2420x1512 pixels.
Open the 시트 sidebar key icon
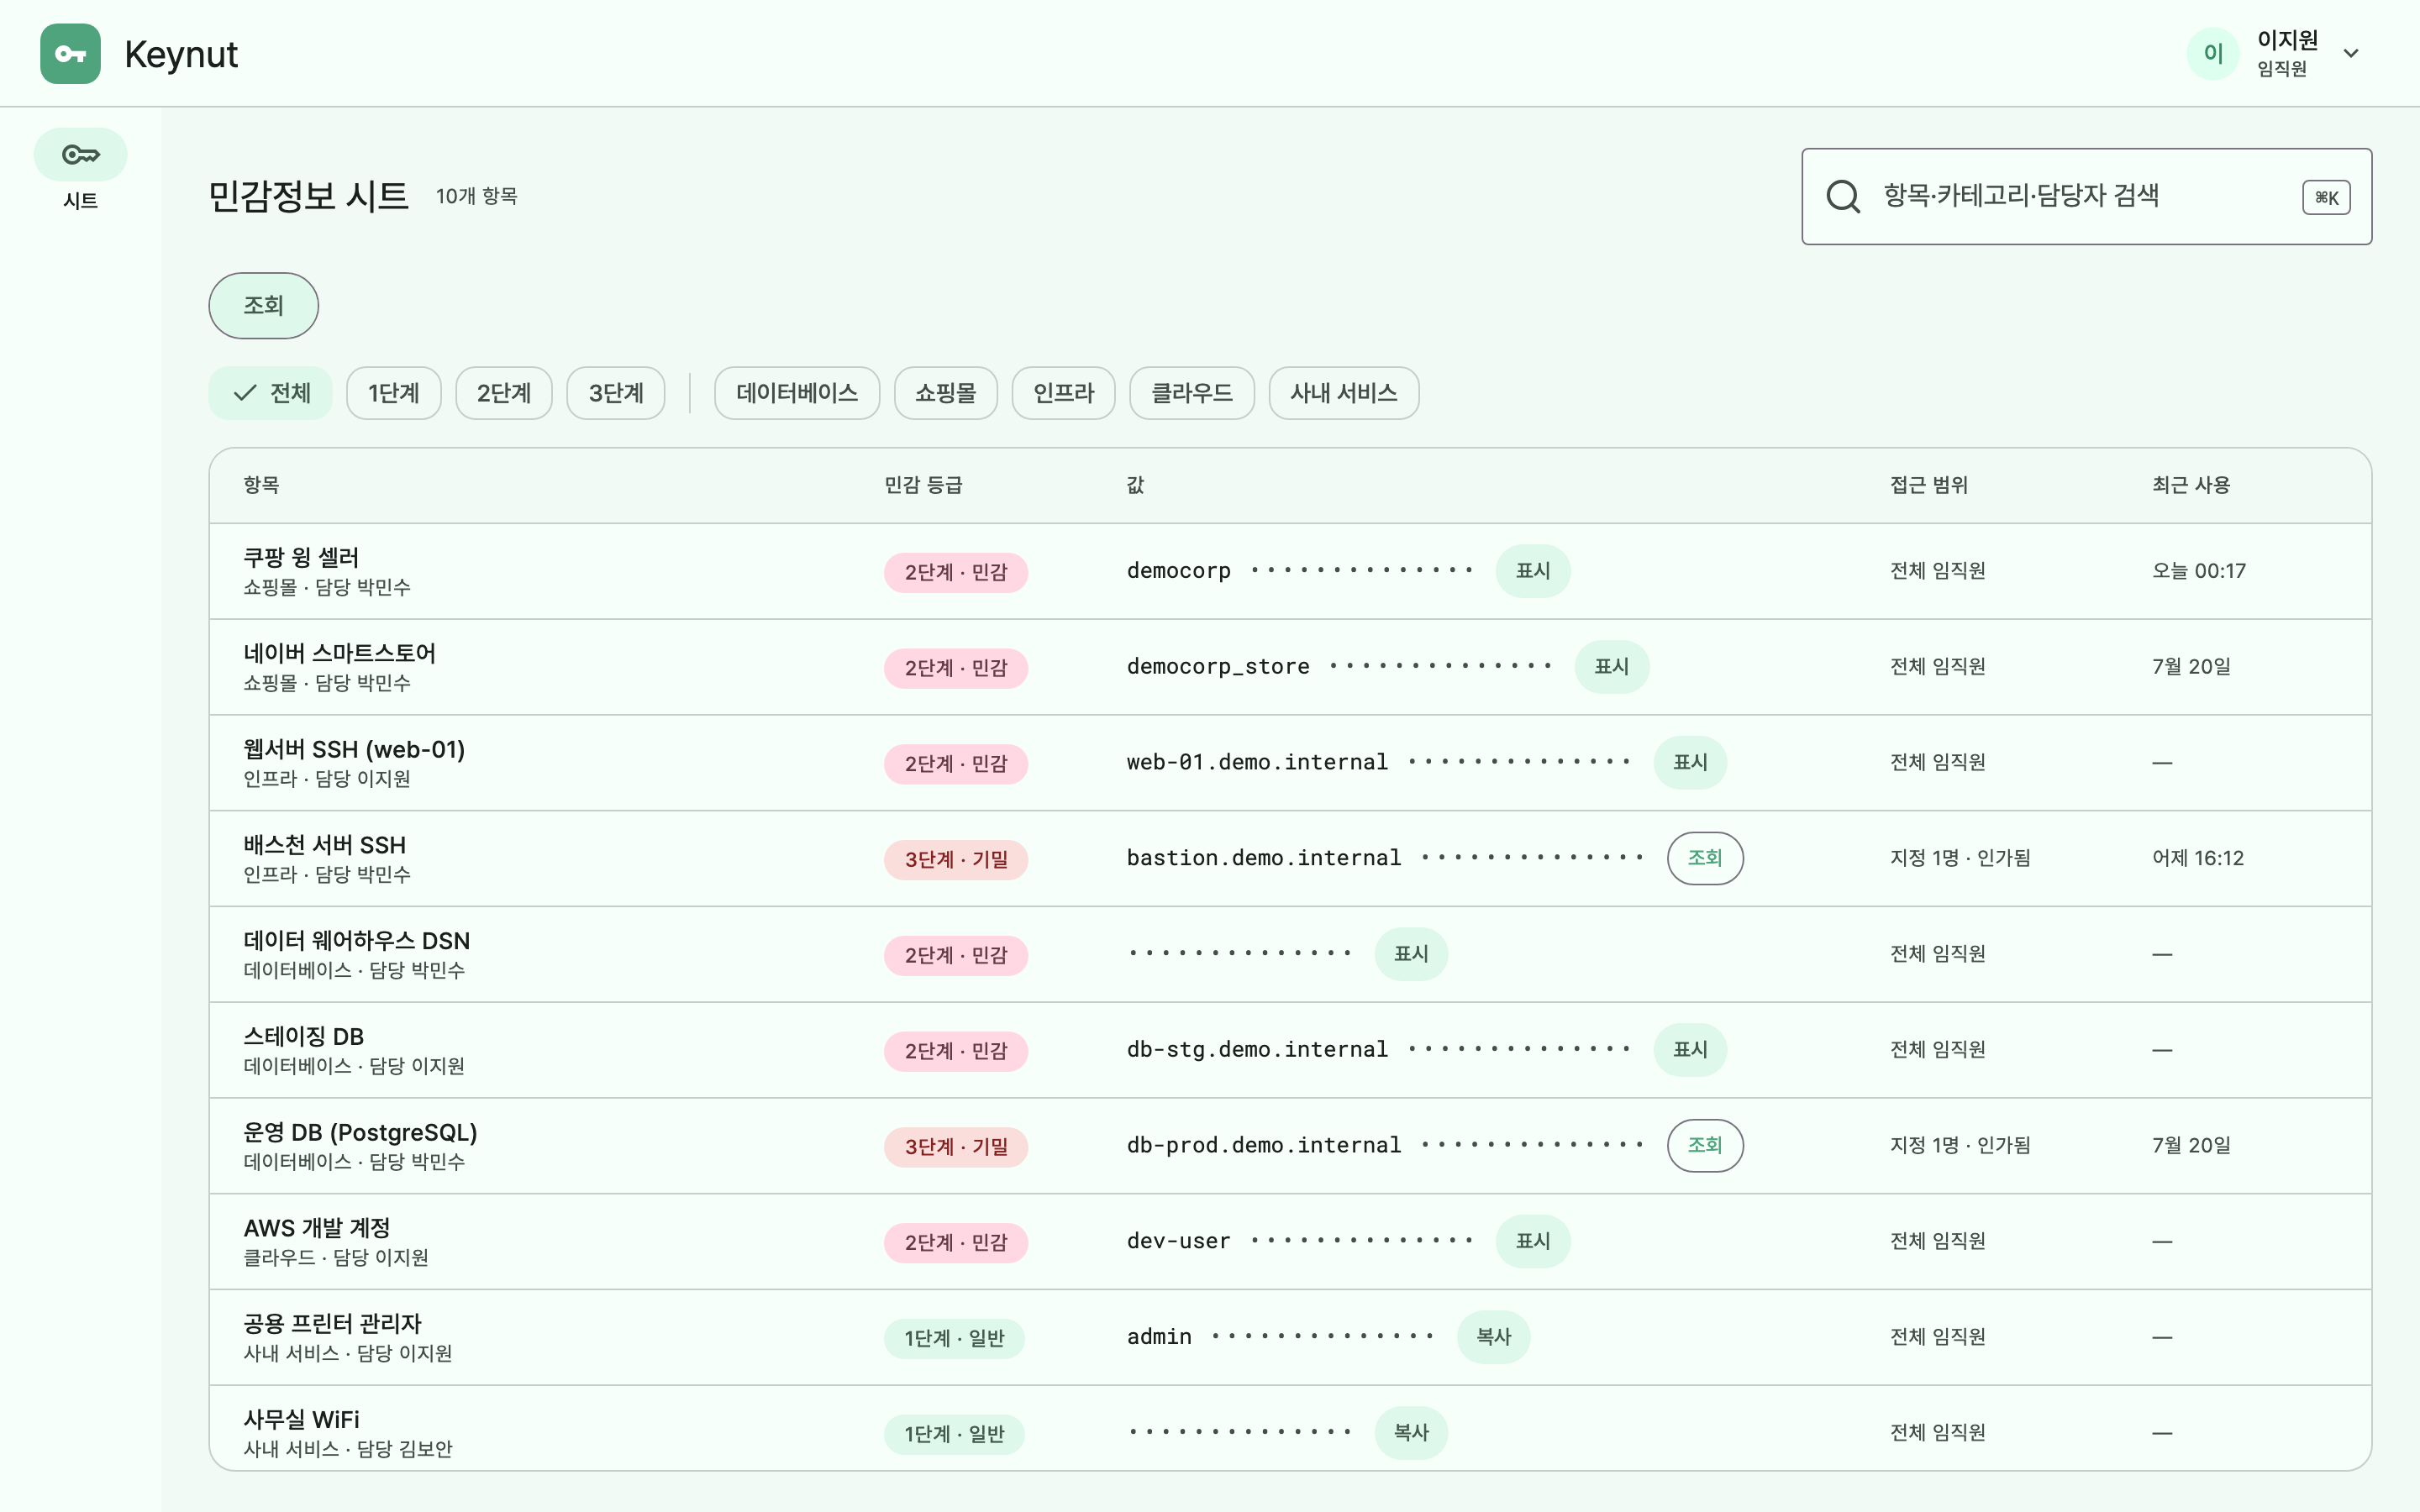click(81, 155)
